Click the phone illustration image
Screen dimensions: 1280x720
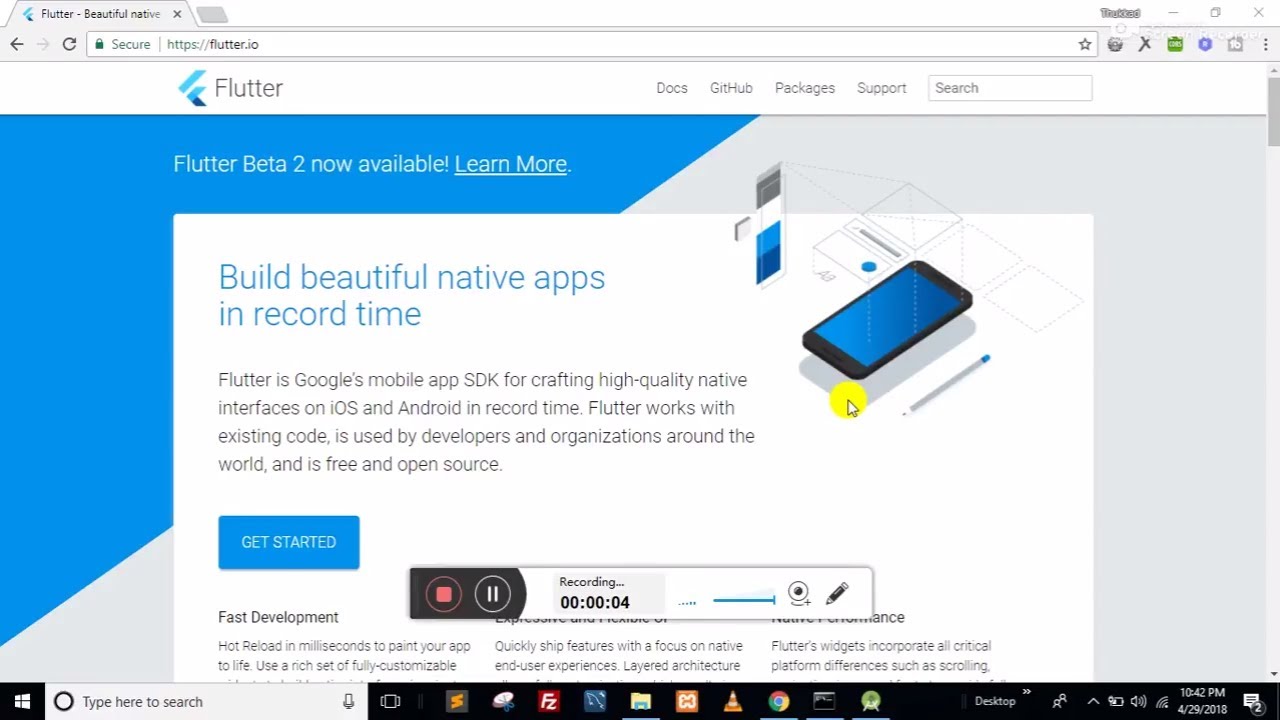[x=888, y=320]
